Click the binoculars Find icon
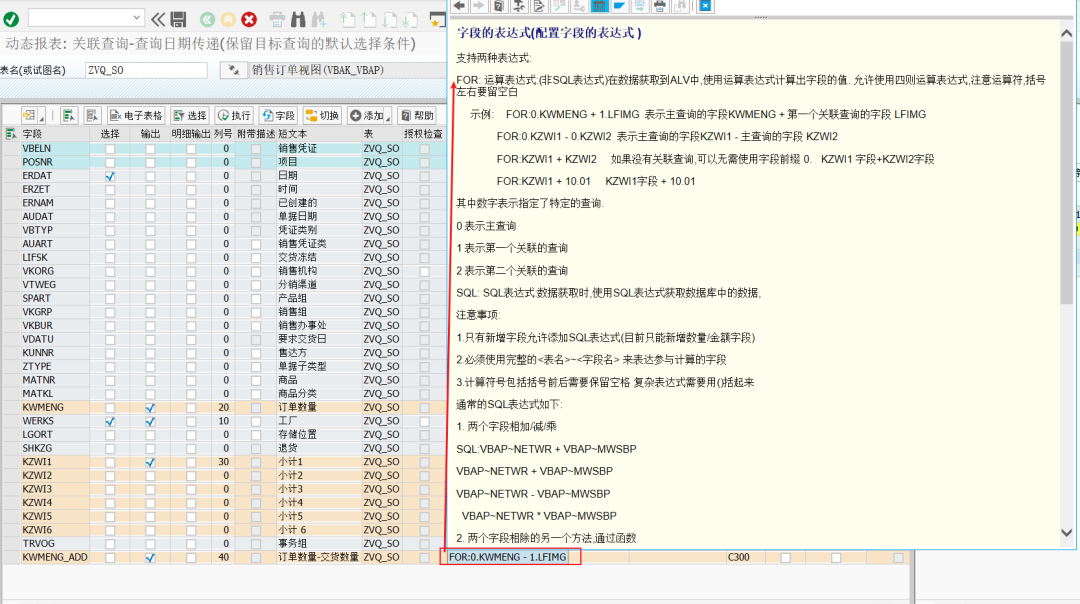This screenshot has height=604, width=1080. click(x=298, y=20)
